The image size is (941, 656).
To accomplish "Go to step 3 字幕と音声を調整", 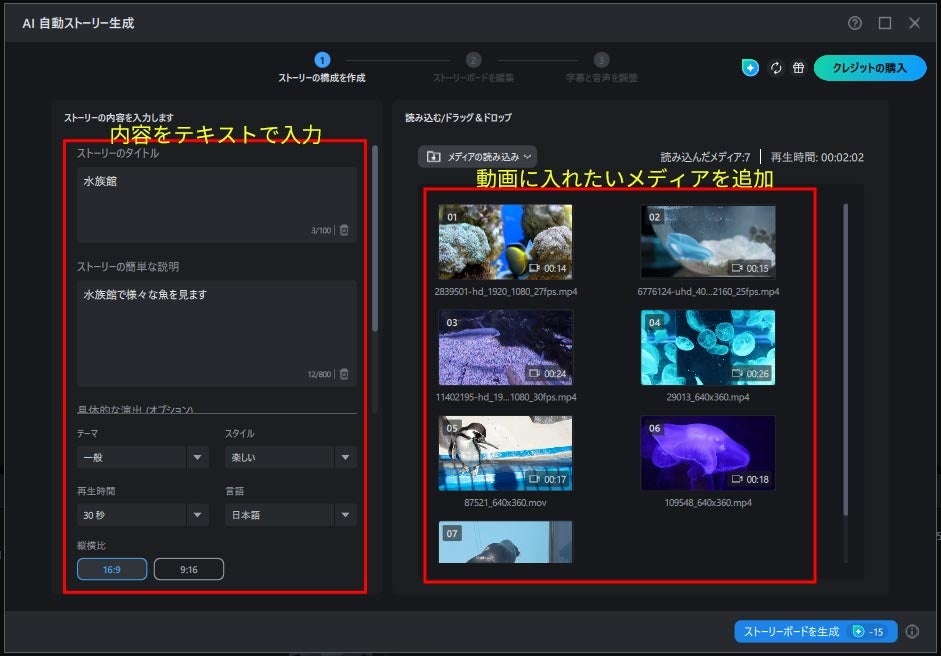I will point(601,61).
